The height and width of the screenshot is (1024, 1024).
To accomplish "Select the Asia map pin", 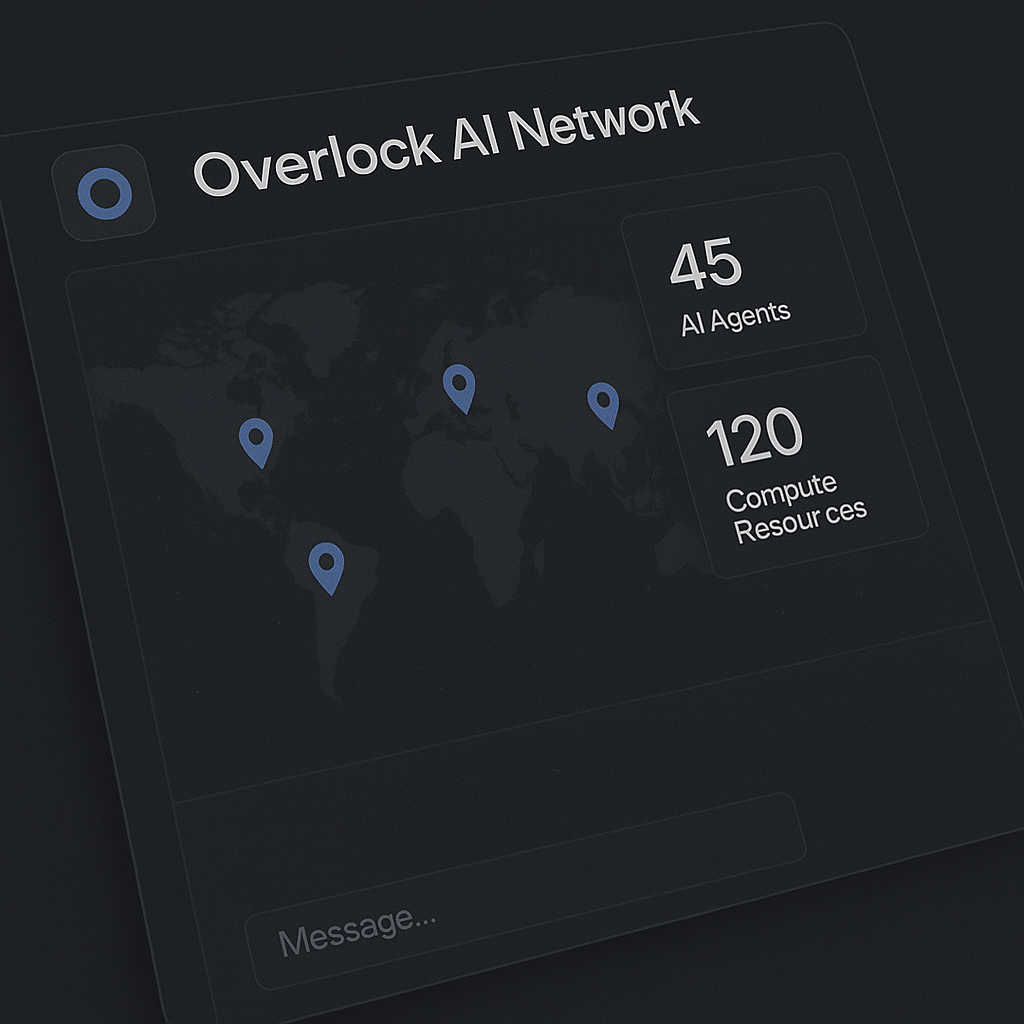I will click(602, 403).
